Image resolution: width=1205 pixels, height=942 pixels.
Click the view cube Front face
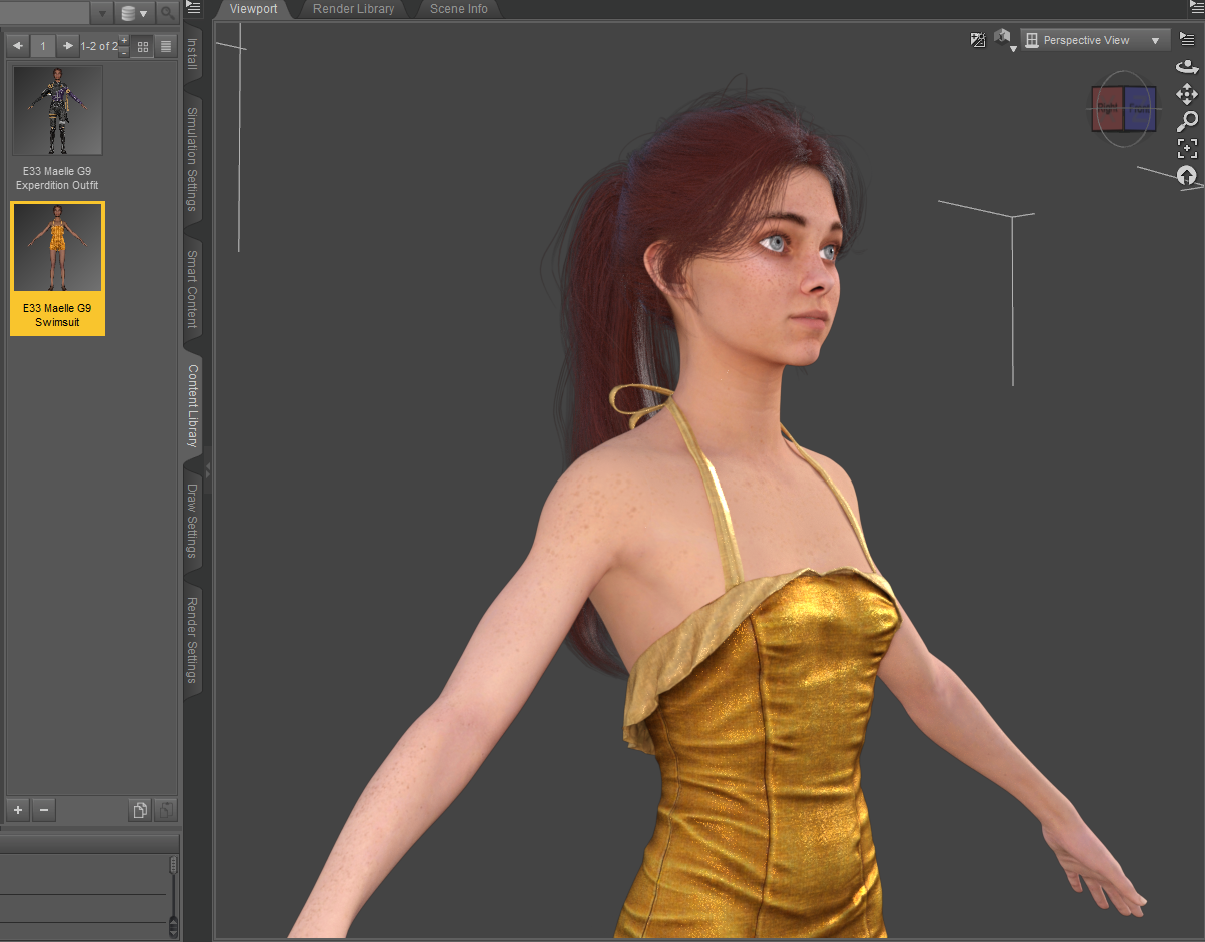(1139, 108)
